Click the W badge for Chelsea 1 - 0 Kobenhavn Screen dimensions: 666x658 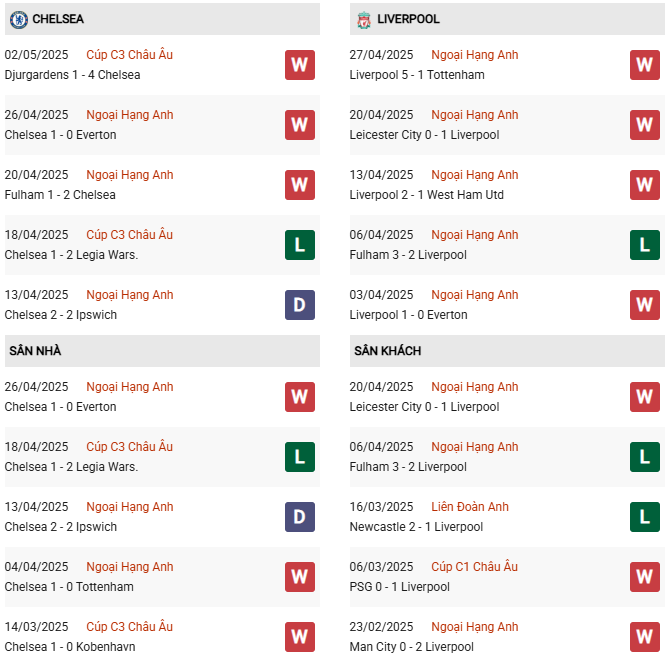tap(300, 637)
